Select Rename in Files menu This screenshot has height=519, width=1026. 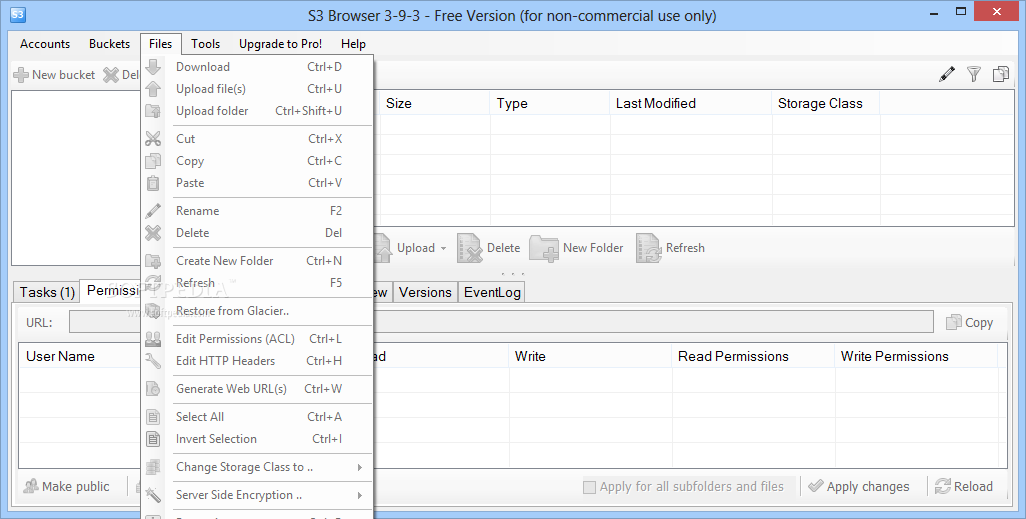[x=257, y=211]
